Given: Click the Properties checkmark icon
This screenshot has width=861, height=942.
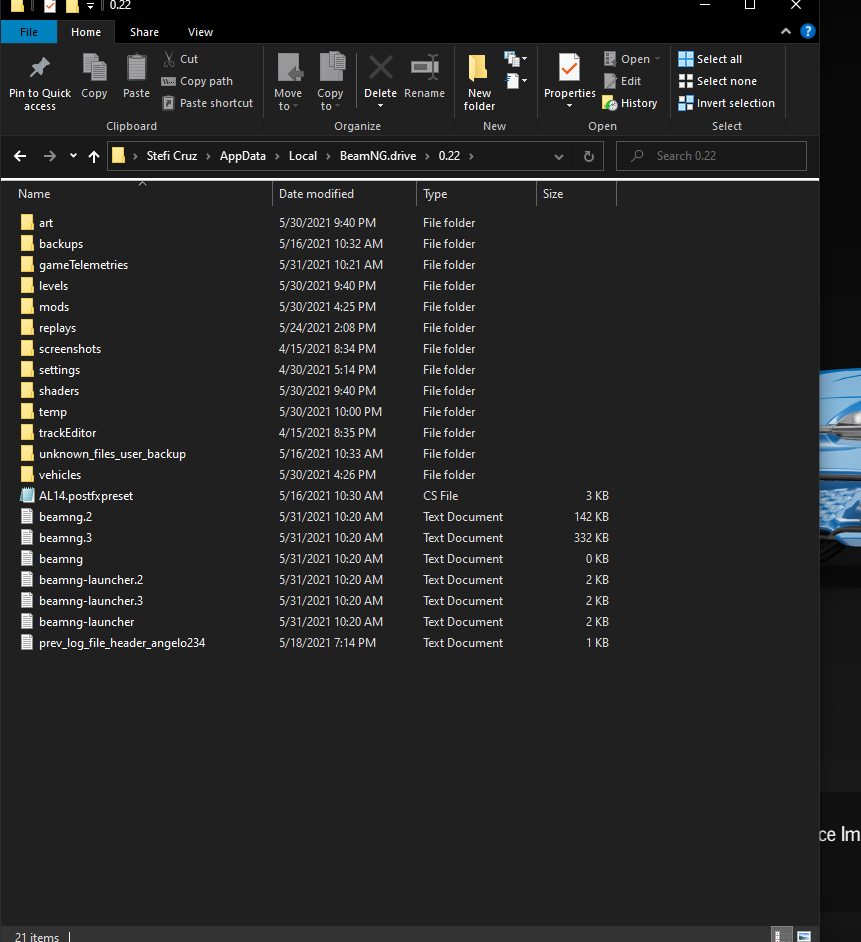Looking at the screenshot, I should pos(570,68).
